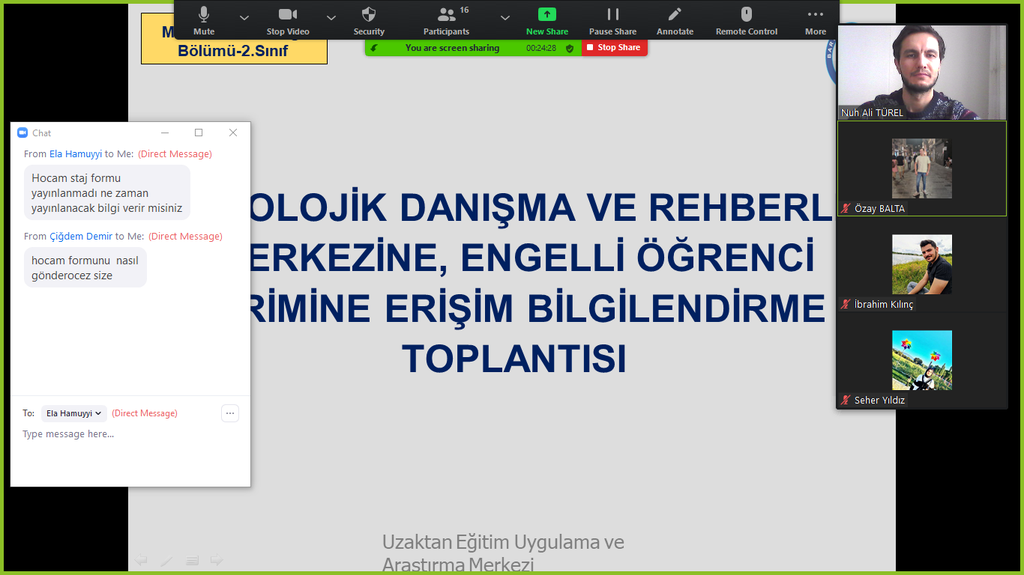Start a New Share

point(547,20)
